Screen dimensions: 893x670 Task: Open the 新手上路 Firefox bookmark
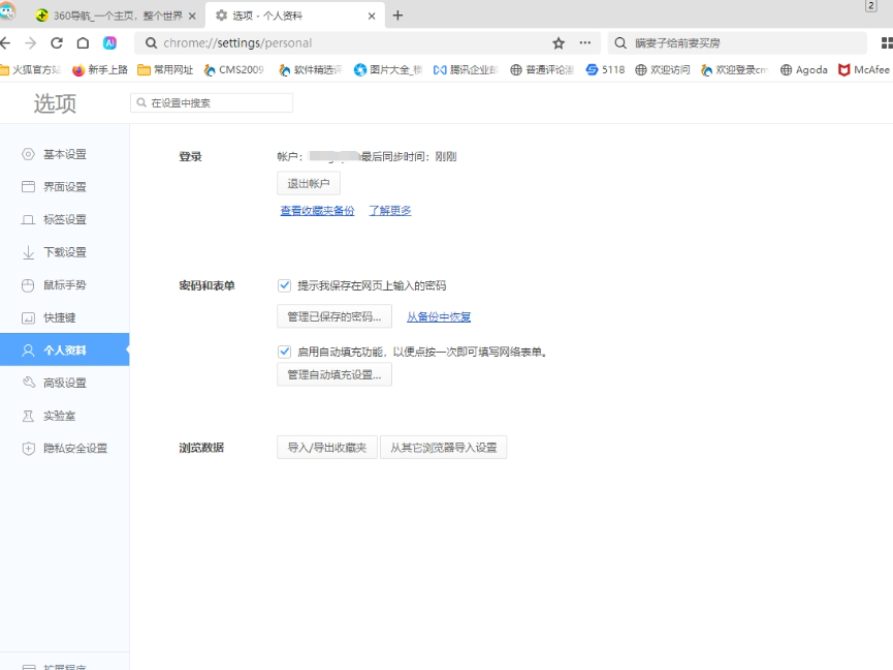click(x=100, y=70)
